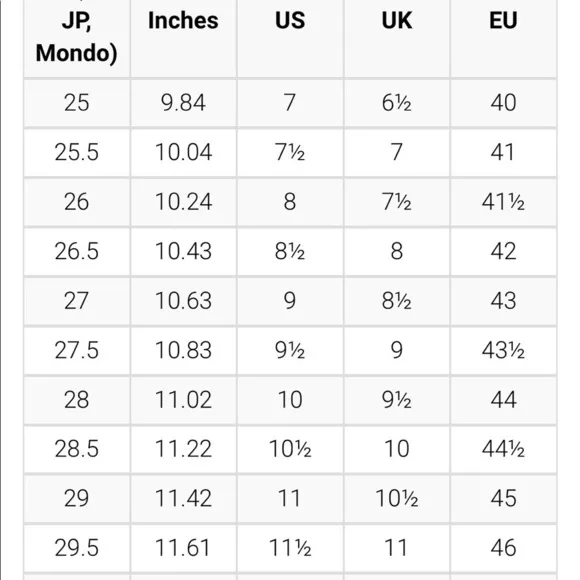The height and width of the screenshot is (580, 580).
Task: Click the Inches column header
Action: (183, 38)
